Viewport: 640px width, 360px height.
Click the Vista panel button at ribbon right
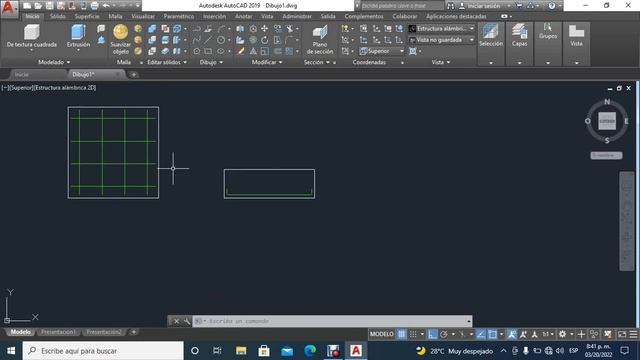click(576, 44)
